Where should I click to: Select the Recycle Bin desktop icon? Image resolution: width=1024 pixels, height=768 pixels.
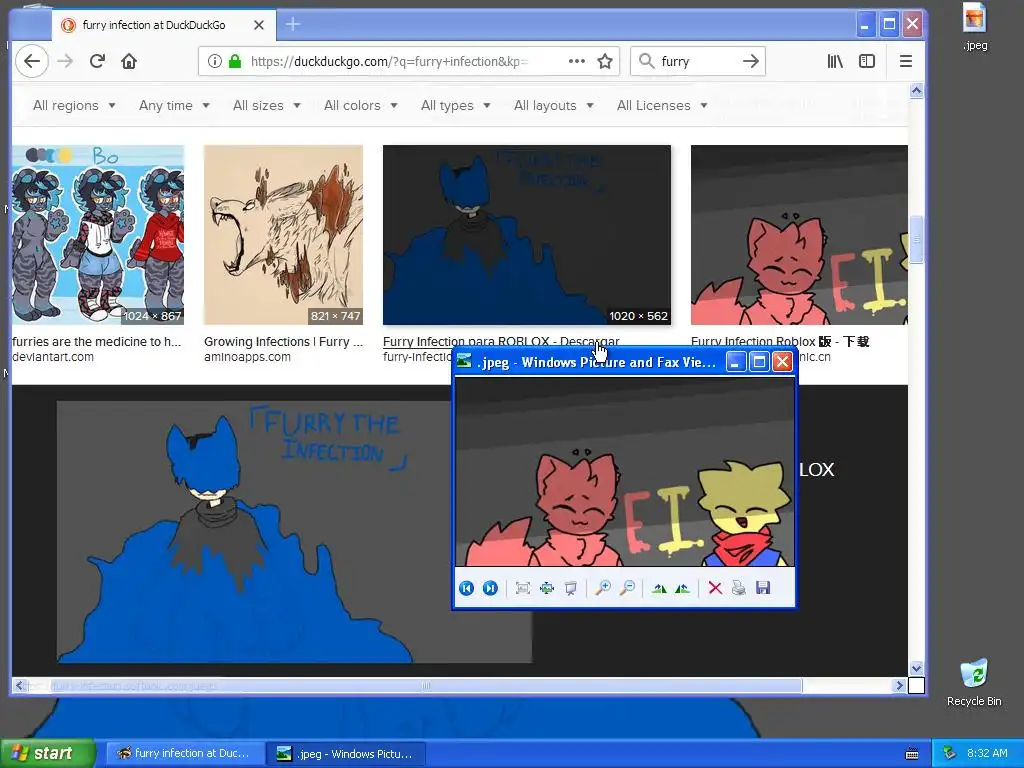click(974, 682)
